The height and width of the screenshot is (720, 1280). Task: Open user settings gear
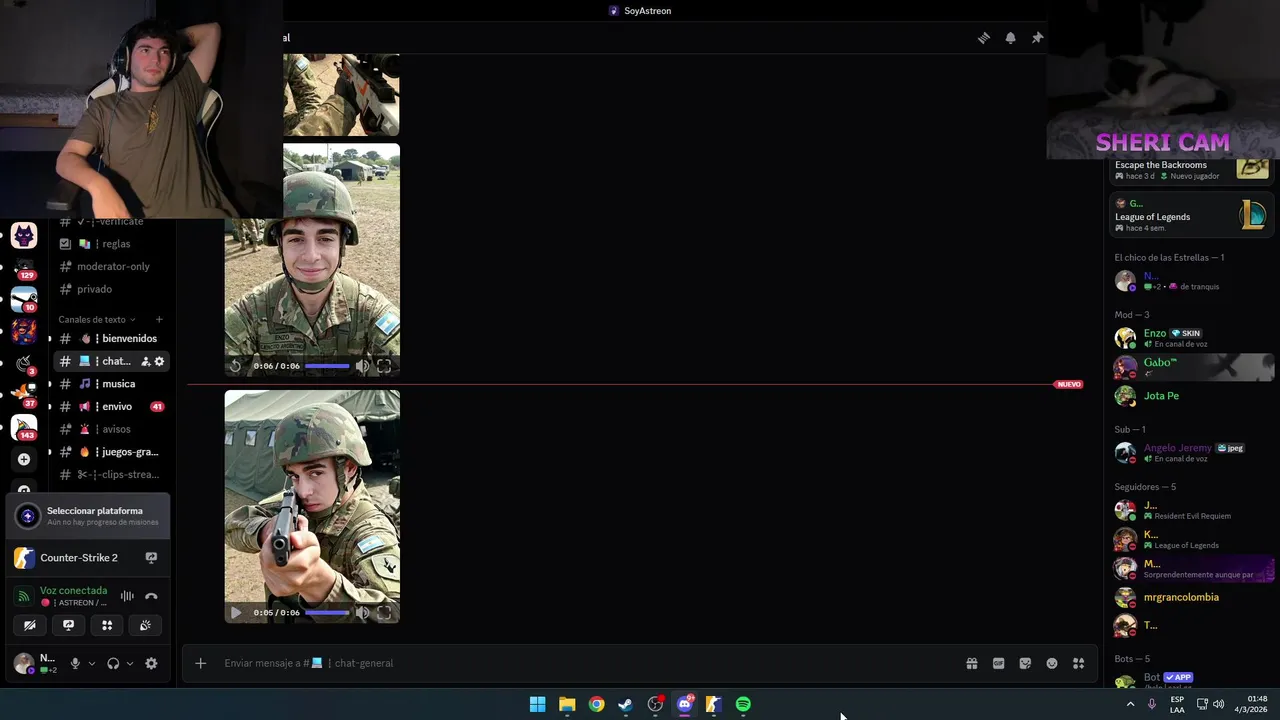click(151, 663)
